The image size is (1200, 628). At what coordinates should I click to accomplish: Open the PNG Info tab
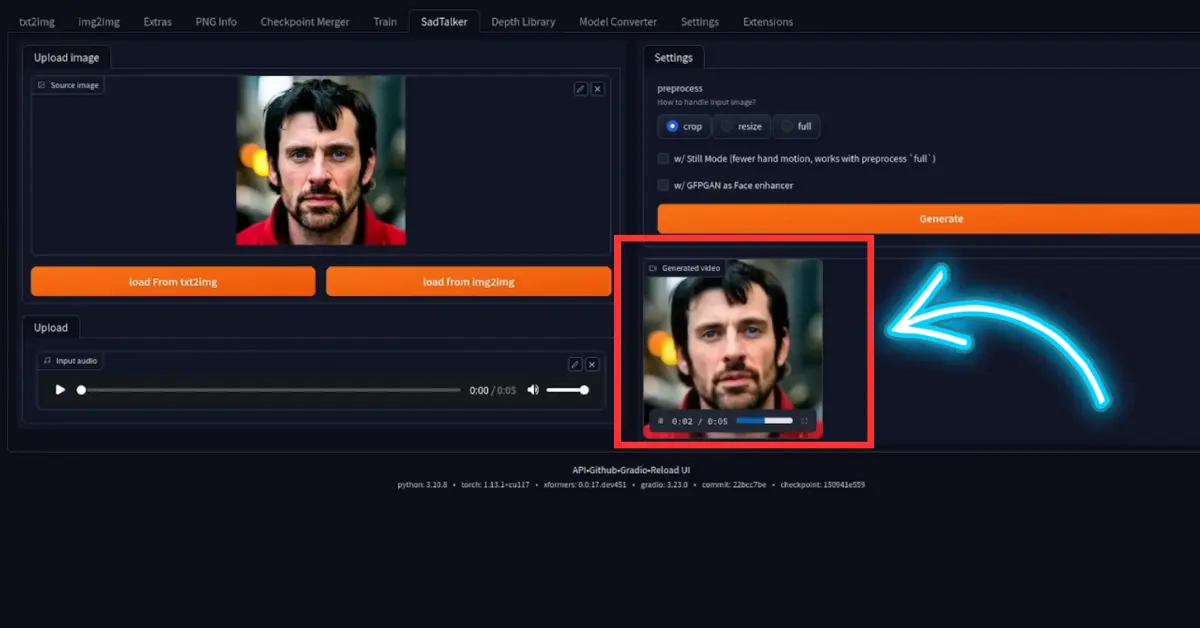coord(216,21)
